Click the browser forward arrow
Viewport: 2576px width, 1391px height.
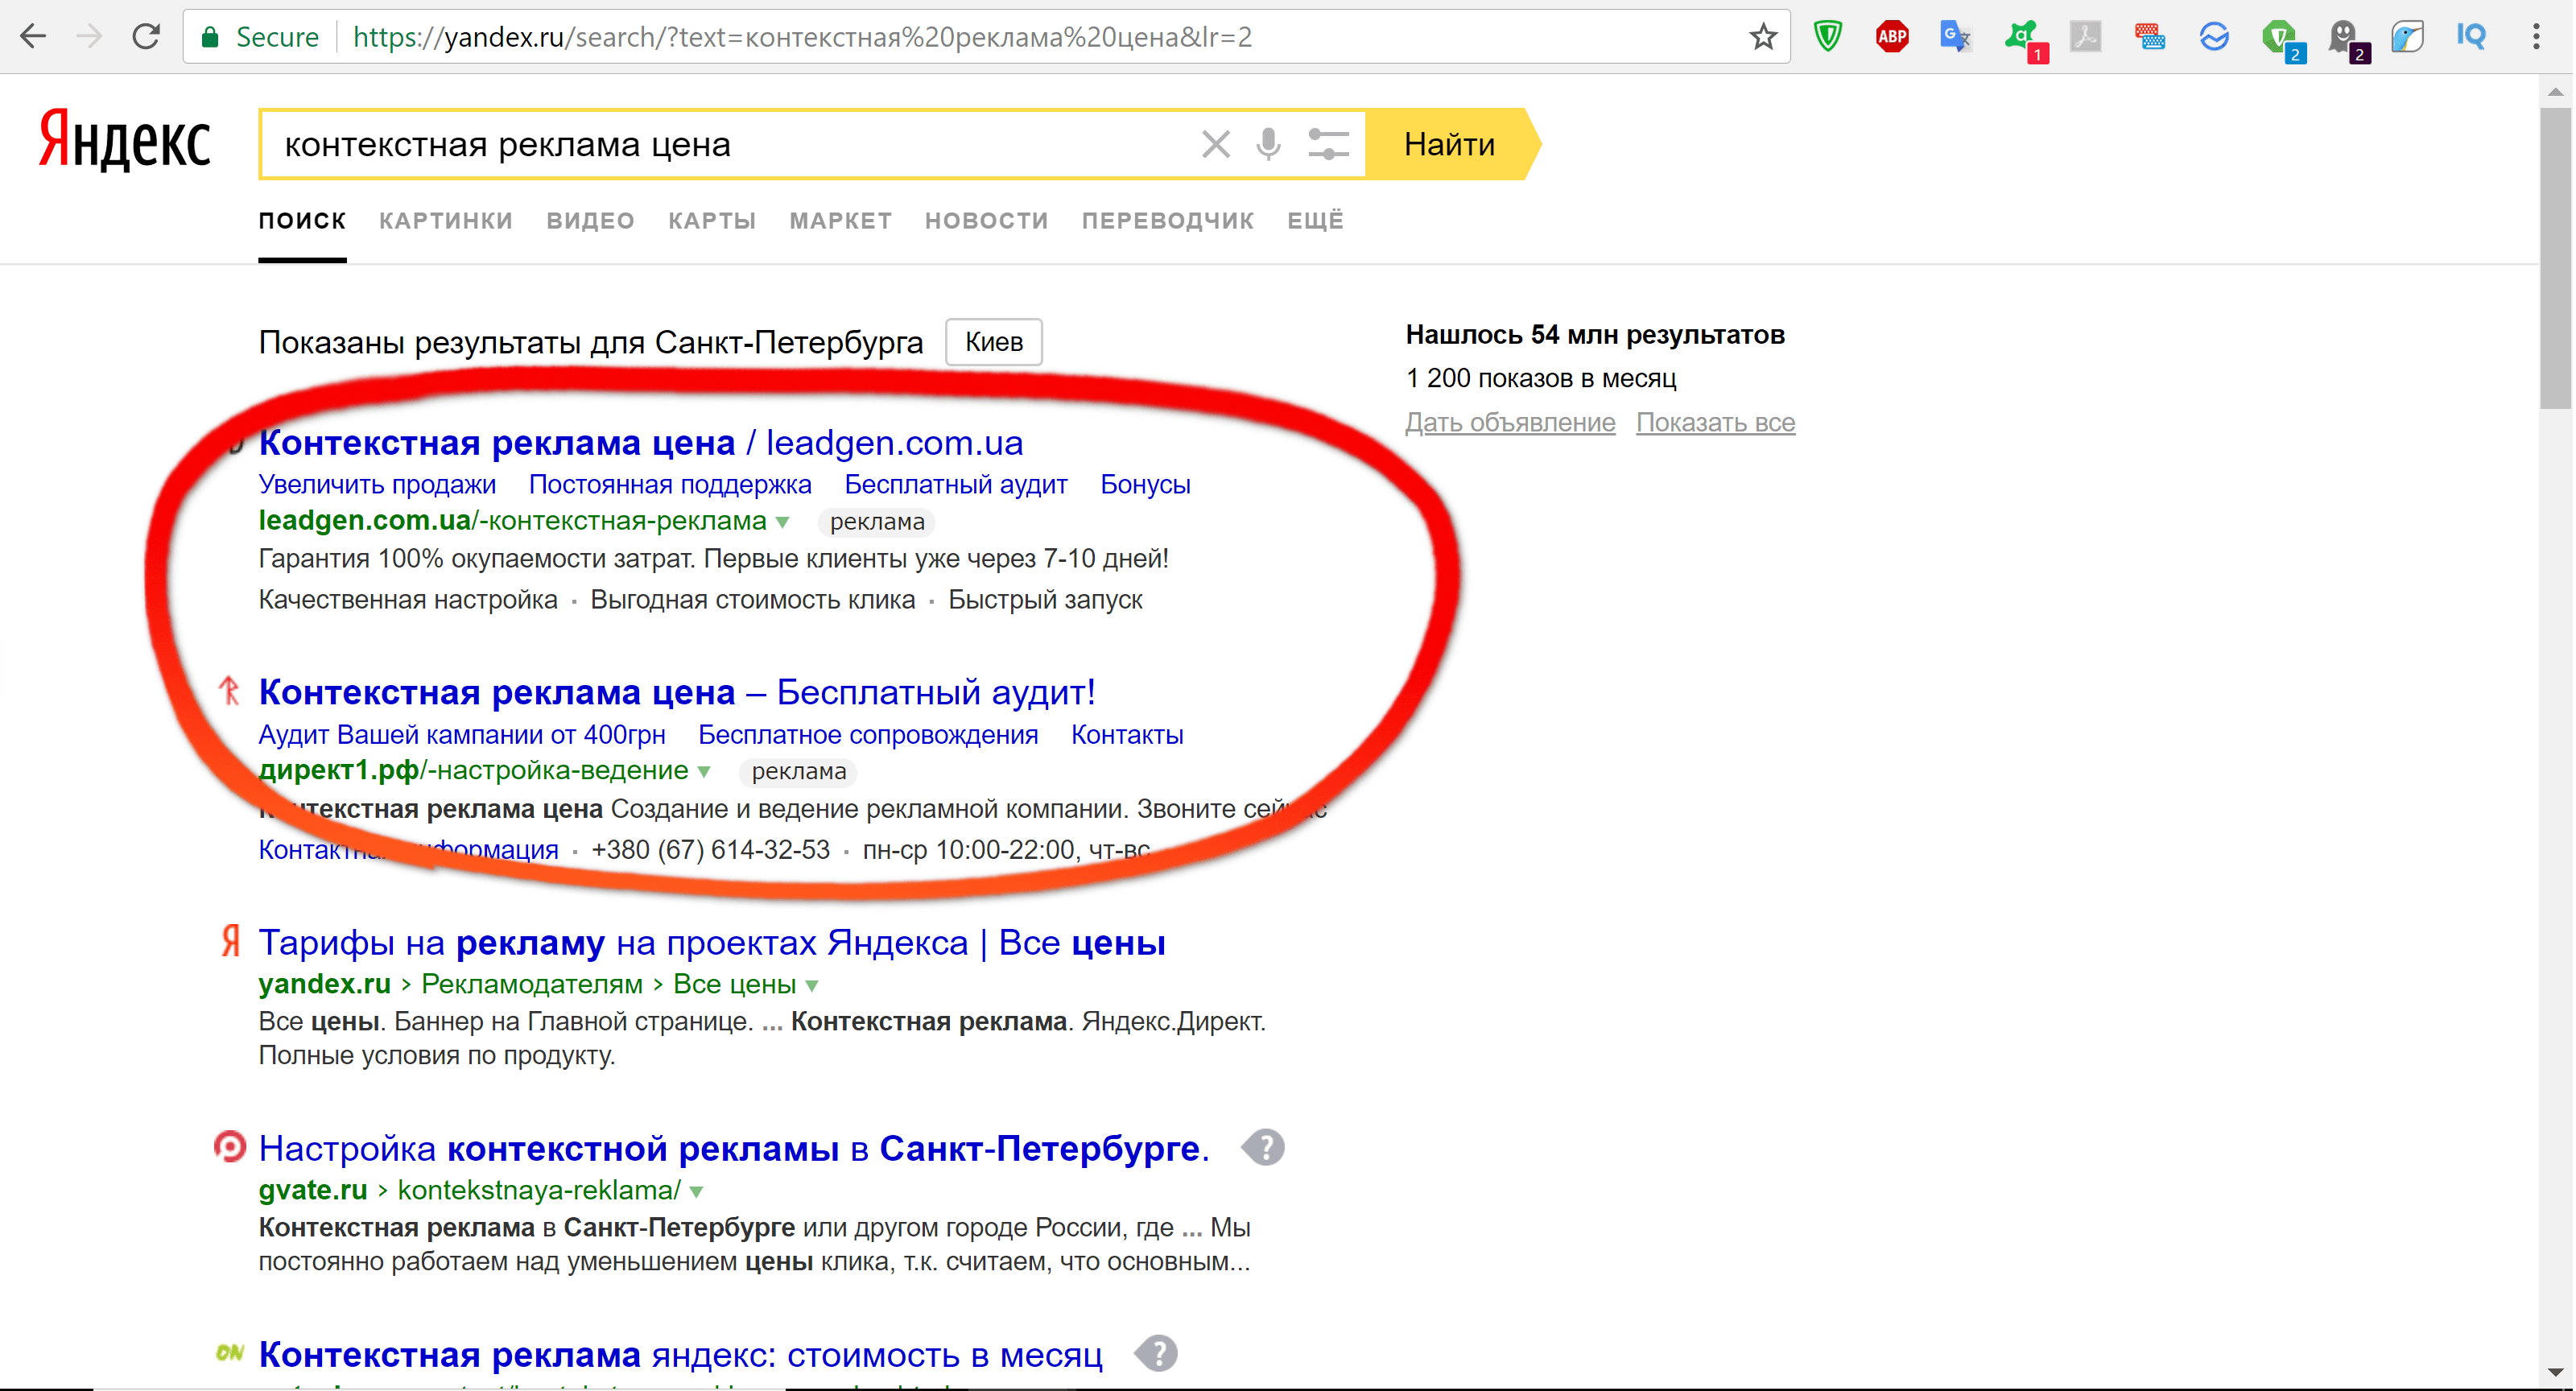(90, 37)
